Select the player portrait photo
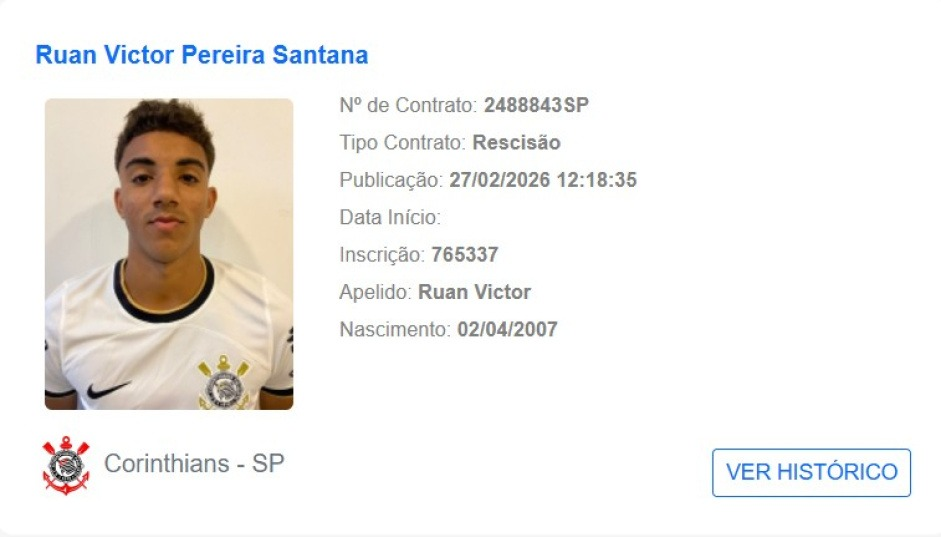The width and height of the screenshot is (941, 537). (169, 254)
